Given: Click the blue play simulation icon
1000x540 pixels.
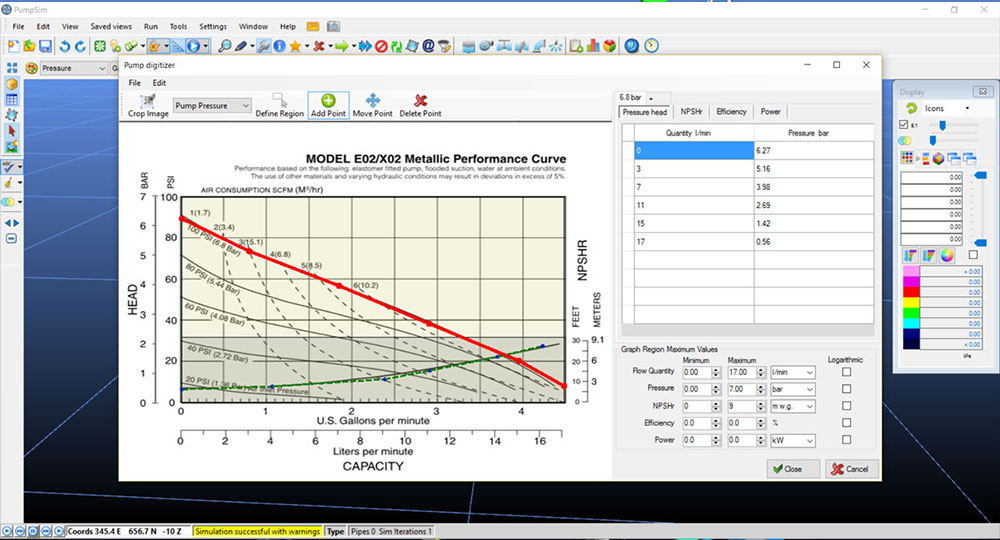Looking at the screenshot, I should pyautogui.click(x=193, y=46).
